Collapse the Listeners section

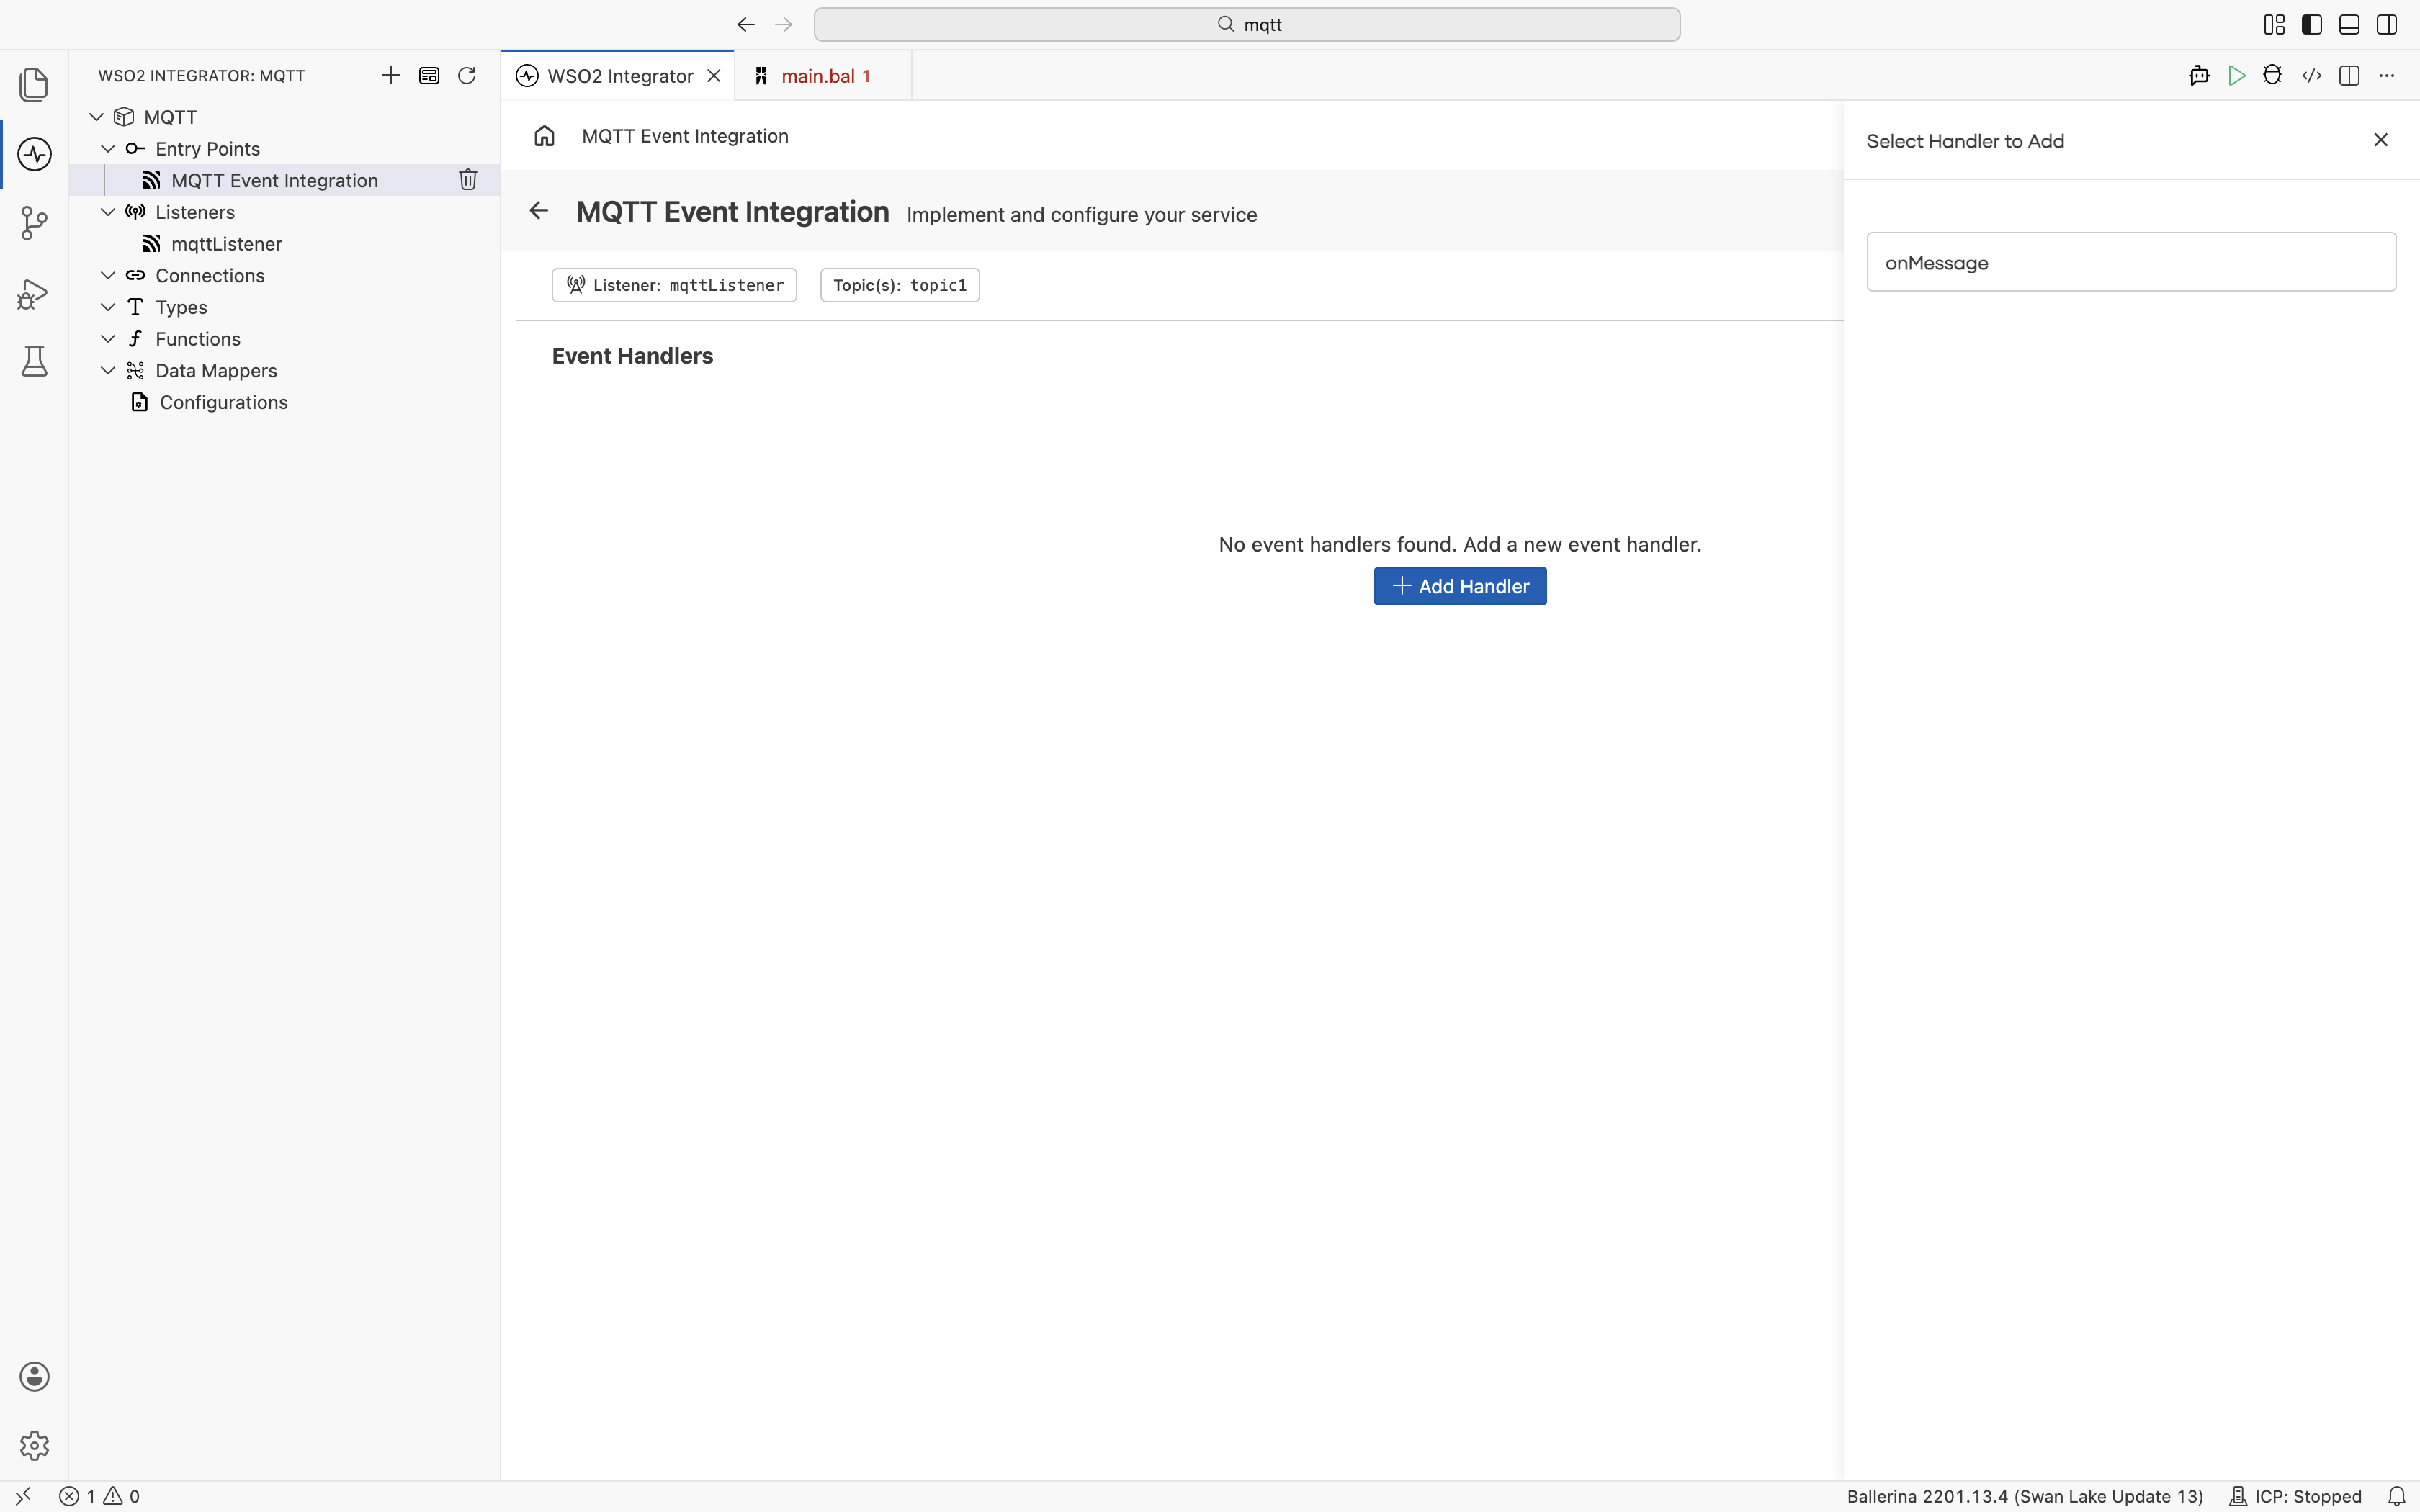(108, 212)
